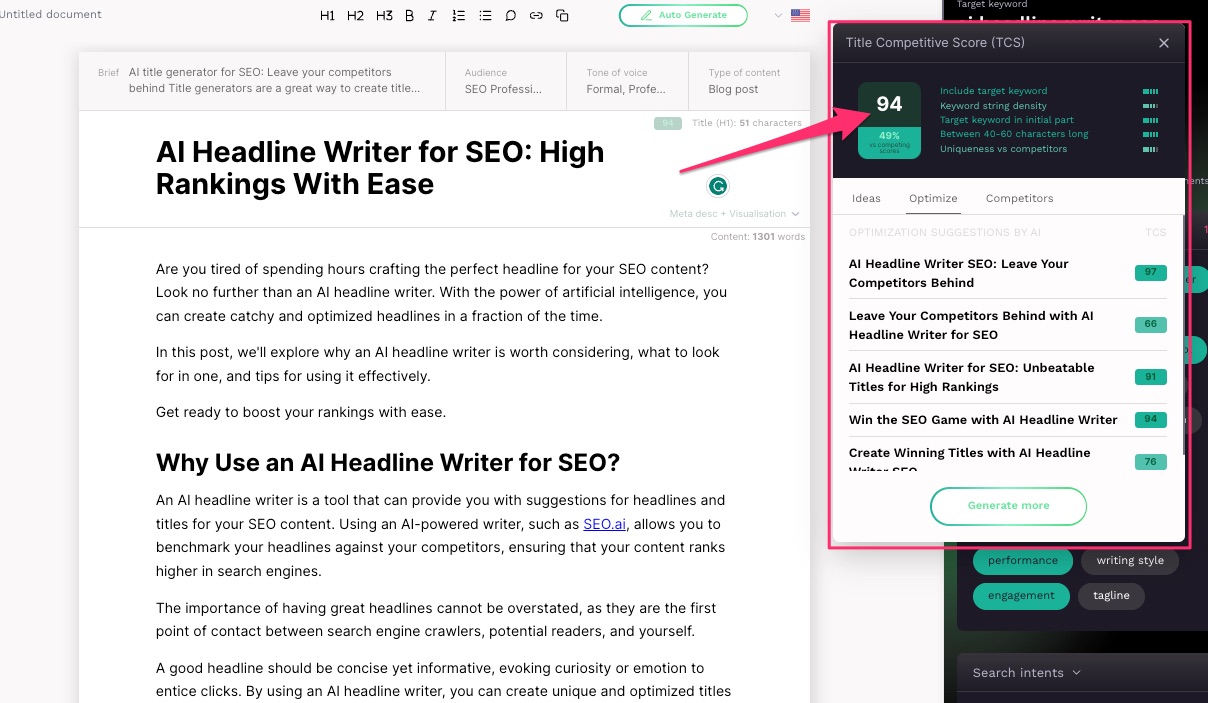Select the 'performance' keyword tag
Screen dimensions: 1208x703
click(1023, 561)
